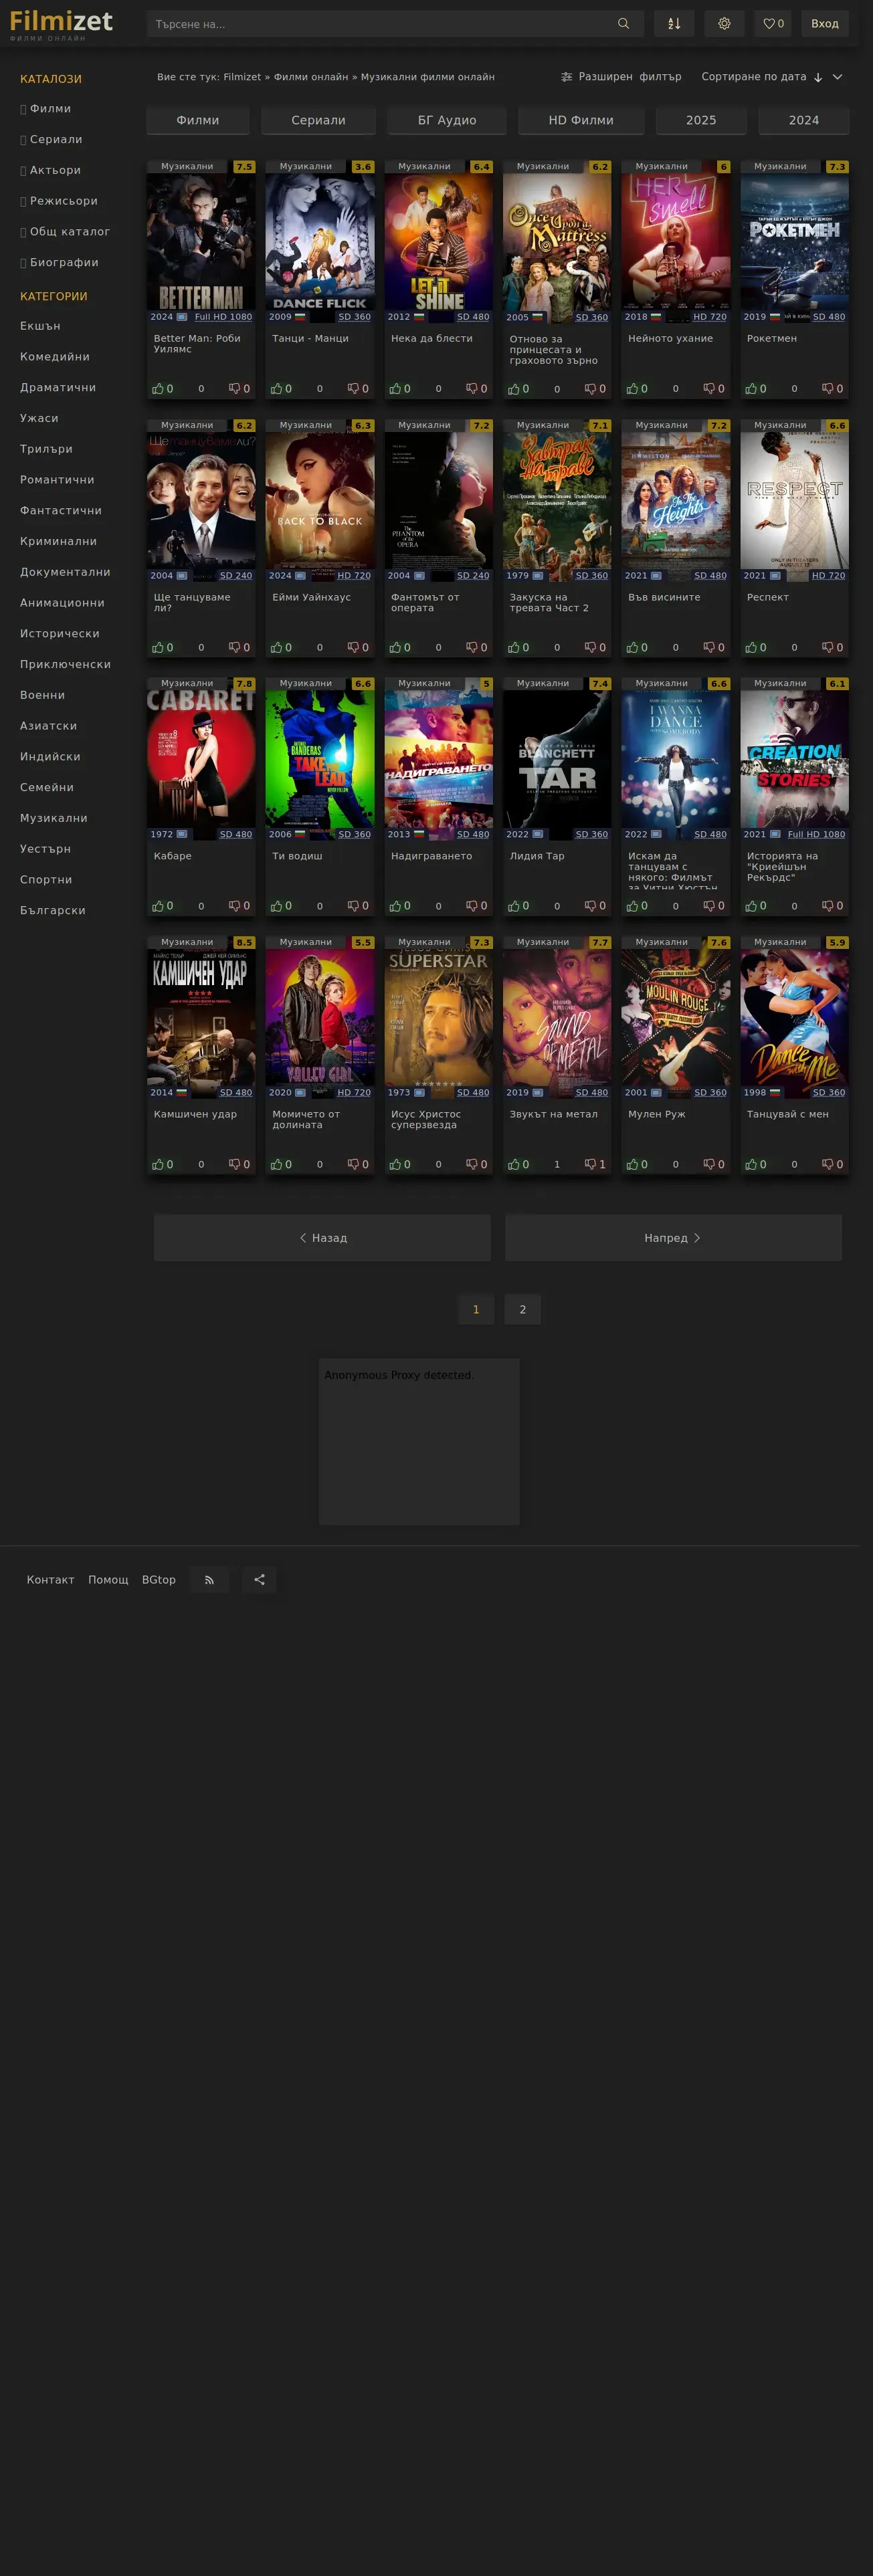Dislike Звукът на метал
This screenshot has width=873, height=2576.
(595, 1165)
